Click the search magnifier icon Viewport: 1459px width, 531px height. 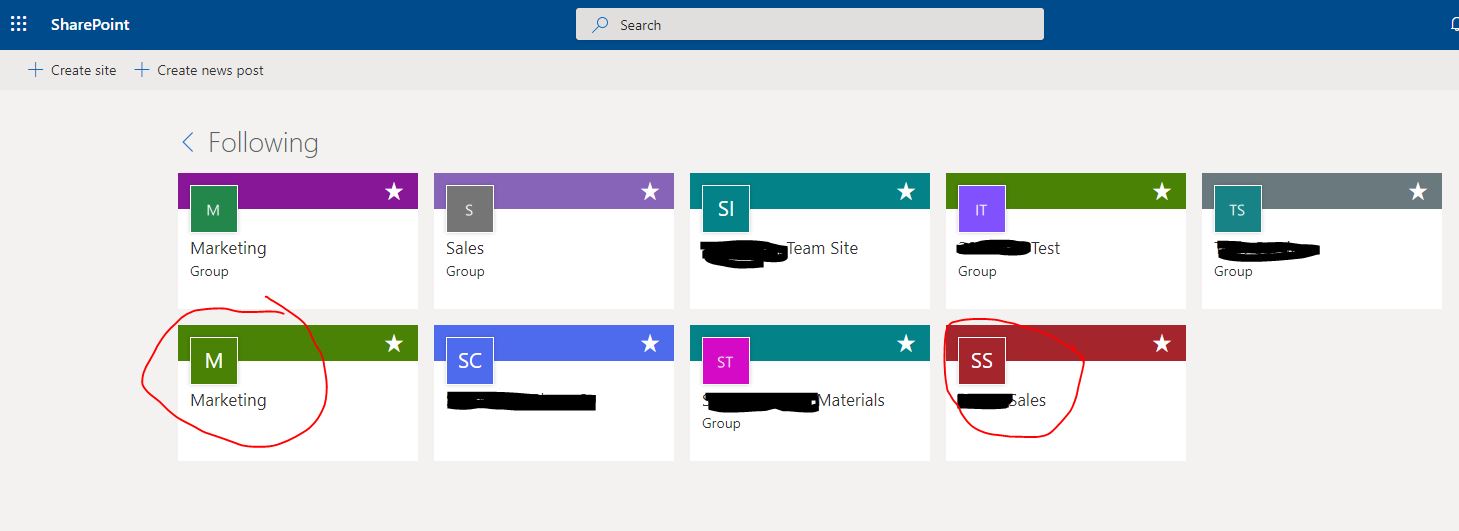(600, 25)
